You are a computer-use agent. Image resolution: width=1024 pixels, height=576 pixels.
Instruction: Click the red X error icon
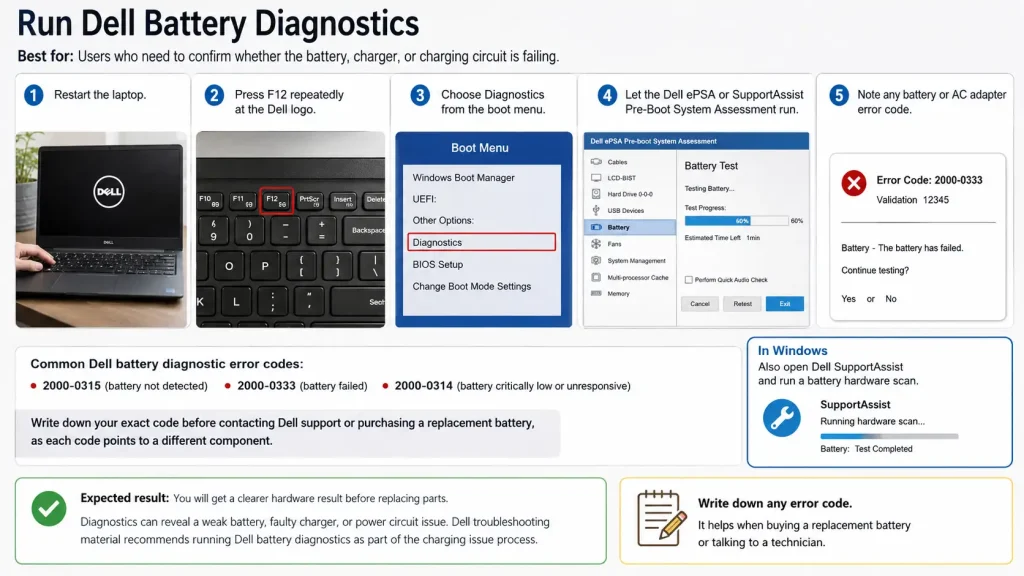click(x=854, y=183)
